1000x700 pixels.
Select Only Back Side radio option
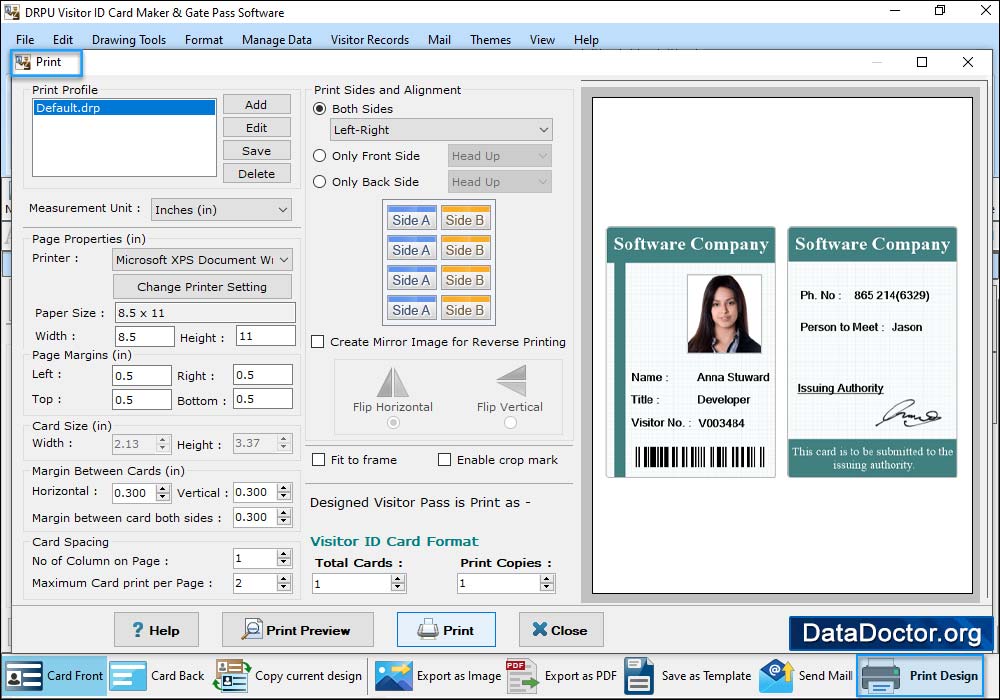320,182
